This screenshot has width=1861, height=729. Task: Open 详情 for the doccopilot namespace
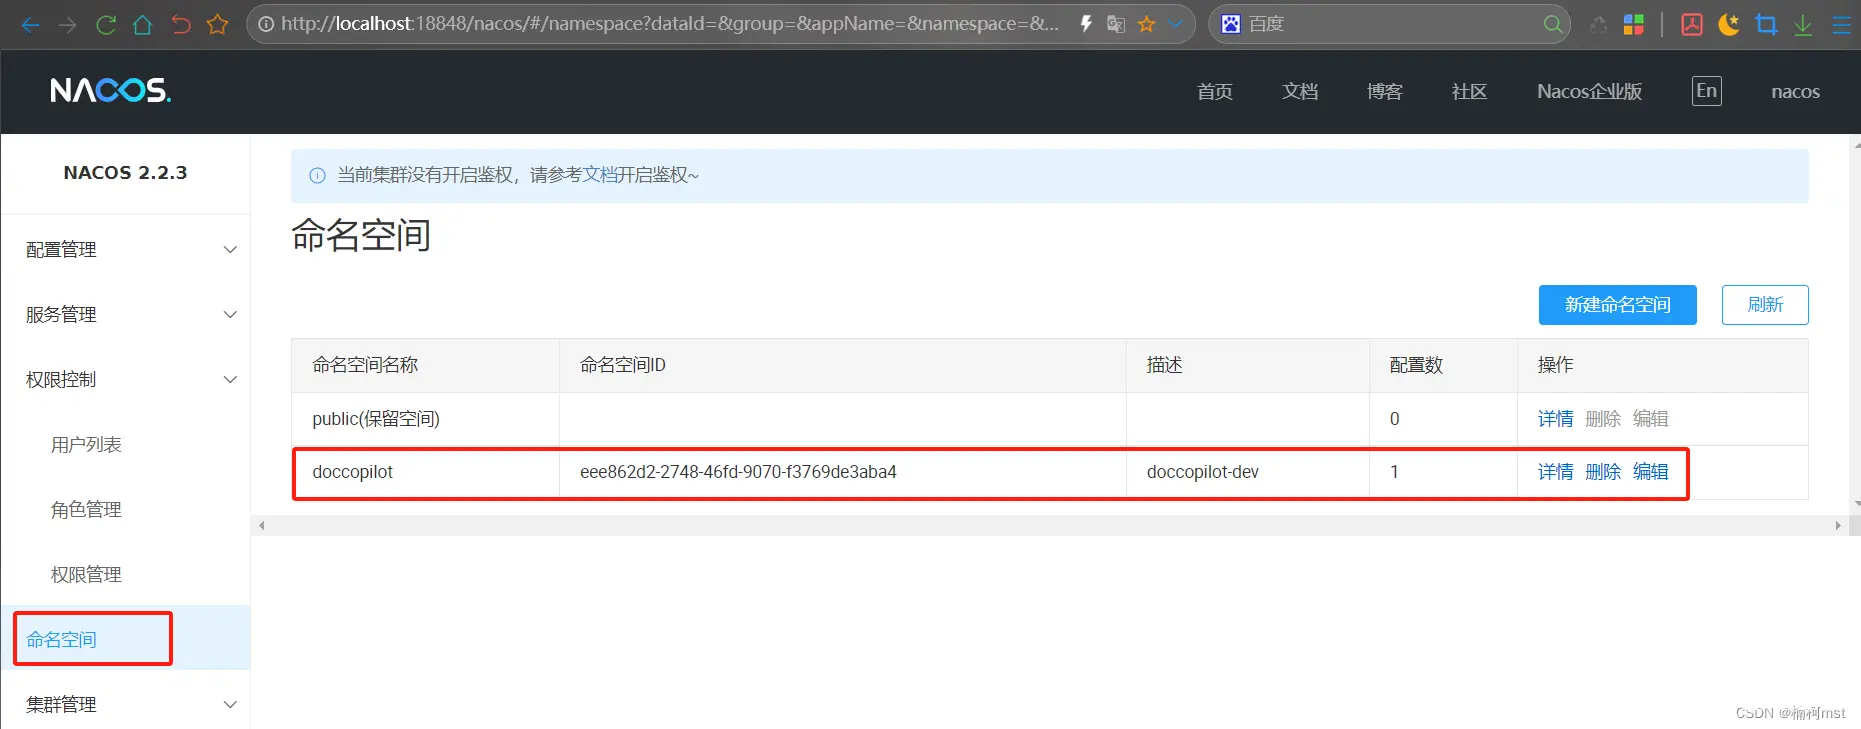1555,472
